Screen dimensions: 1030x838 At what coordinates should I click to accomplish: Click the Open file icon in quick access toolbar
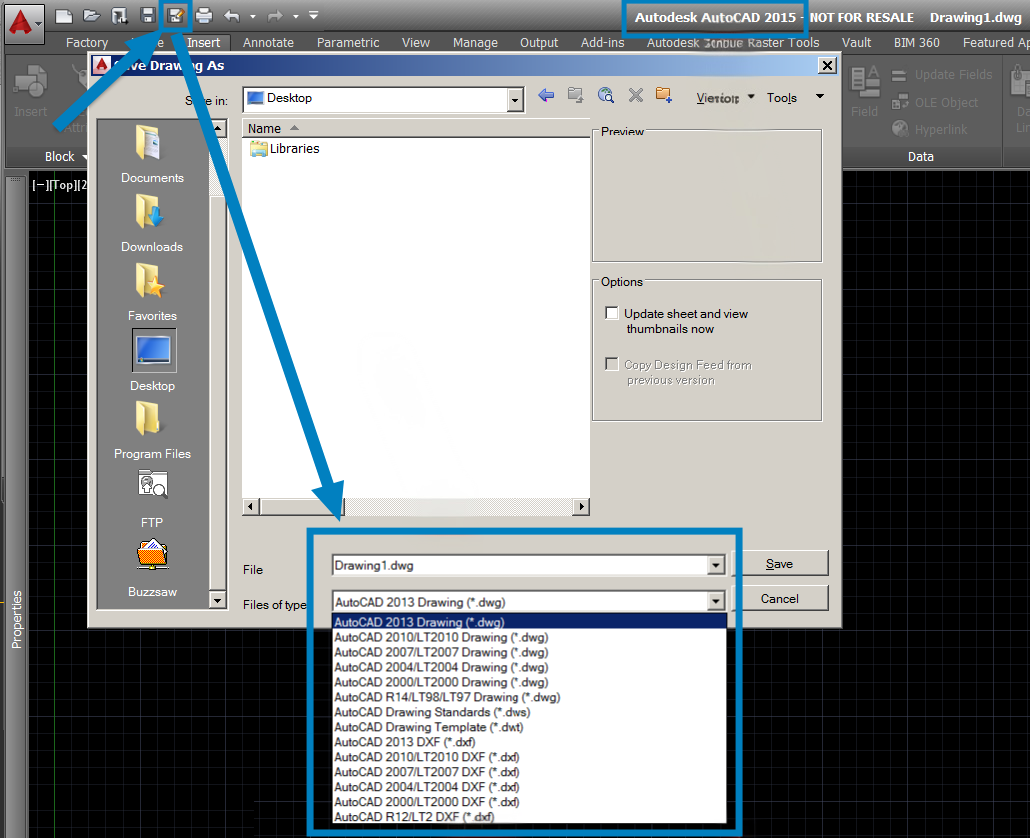[91, 16]
